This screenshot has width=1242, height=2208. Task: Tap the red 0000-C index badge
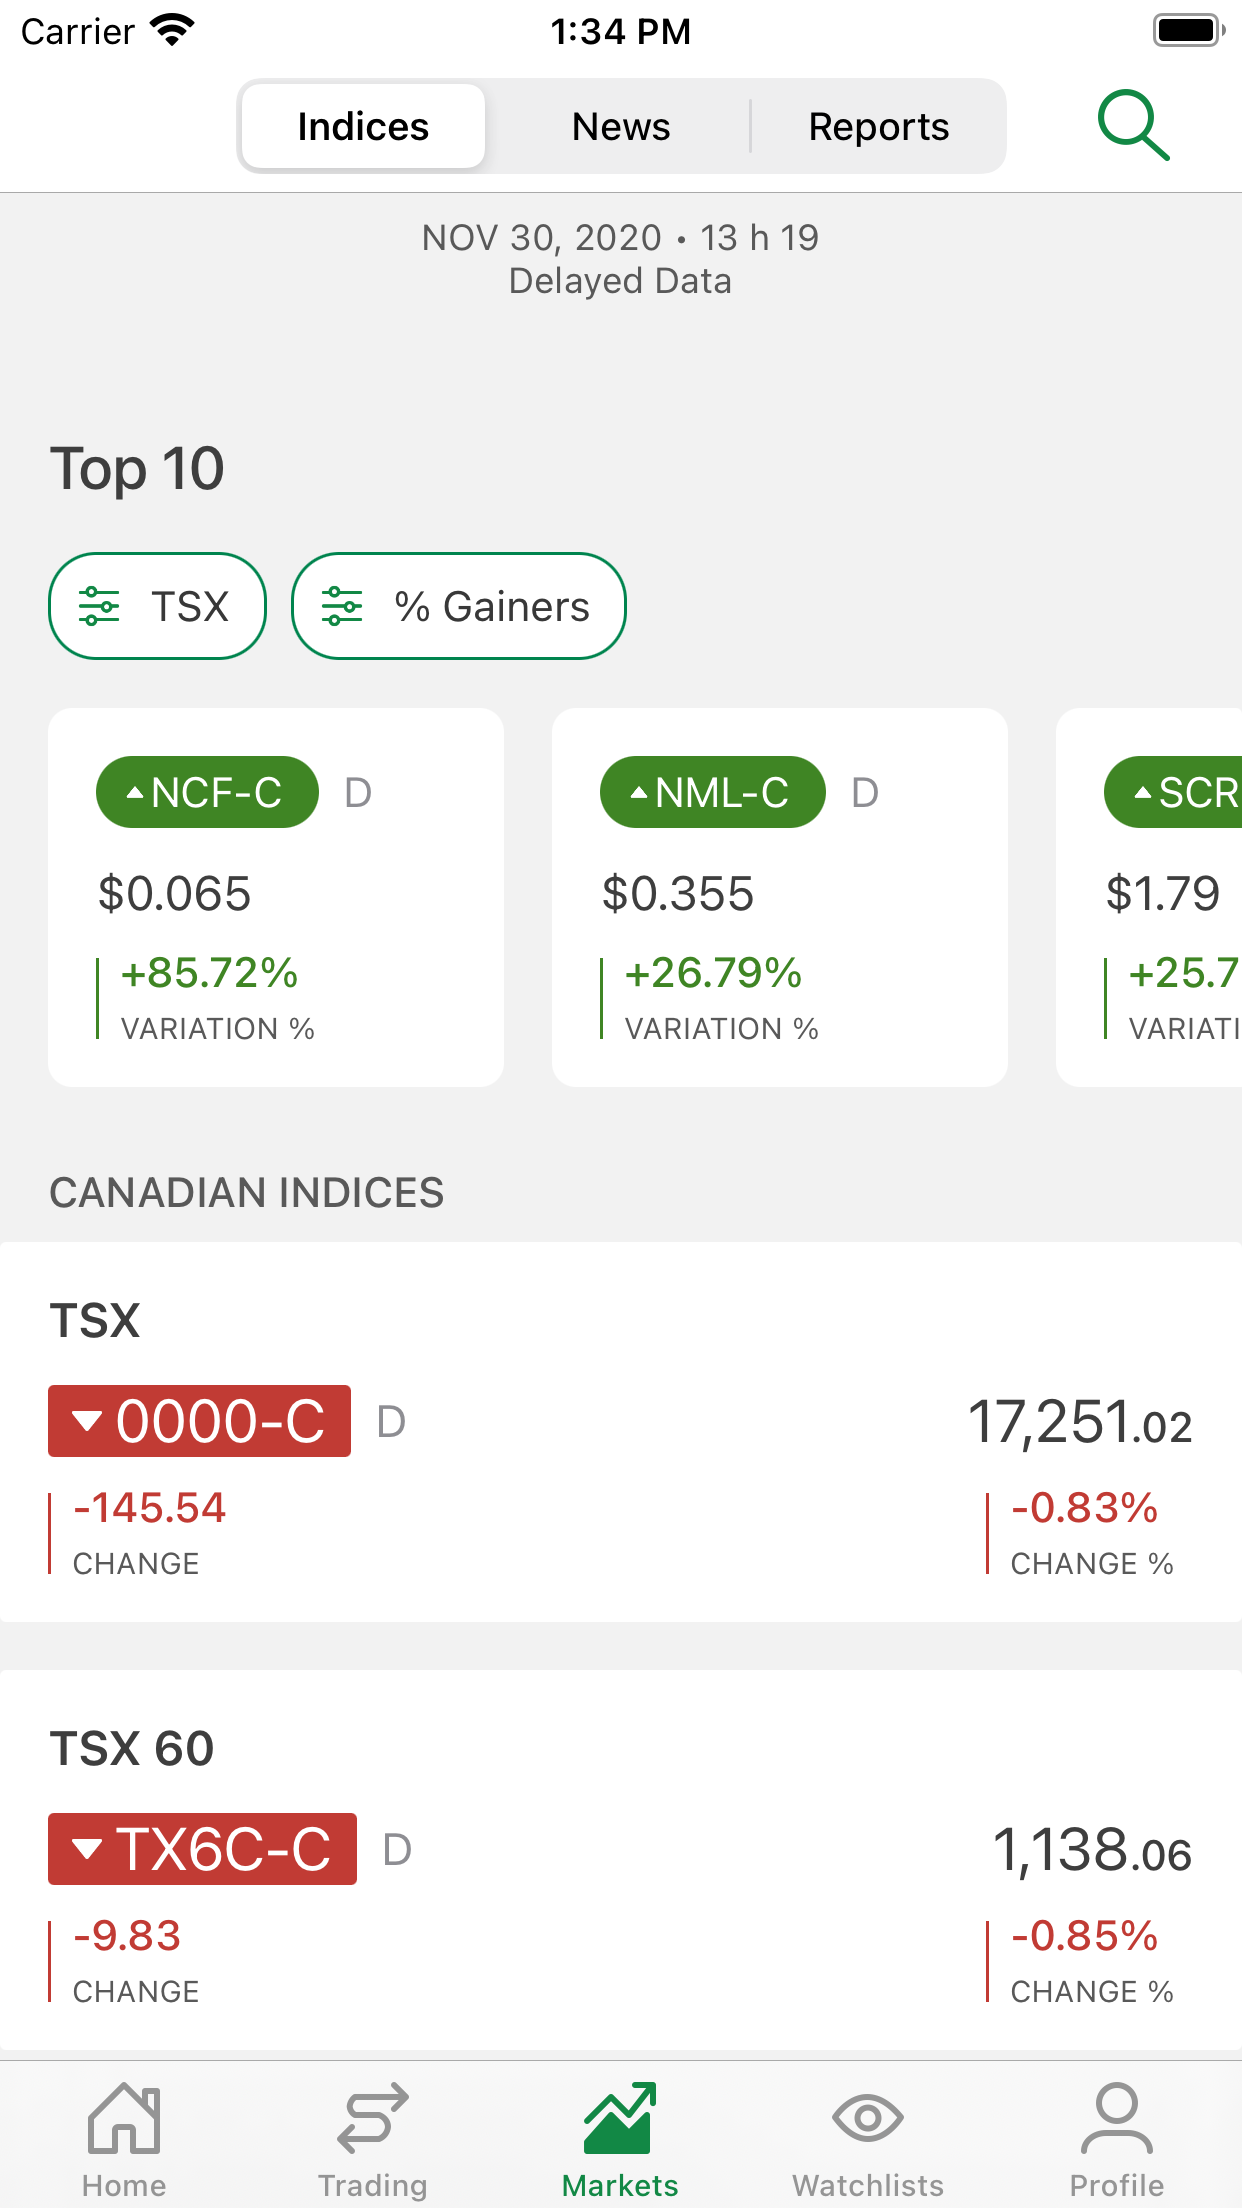pos(199,1421)
